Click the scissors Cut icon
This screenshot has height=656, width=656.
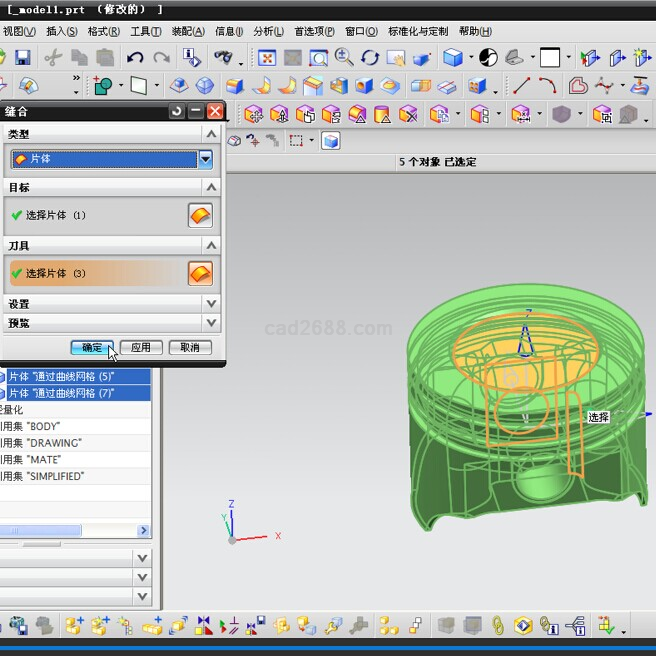pos(53,58)
